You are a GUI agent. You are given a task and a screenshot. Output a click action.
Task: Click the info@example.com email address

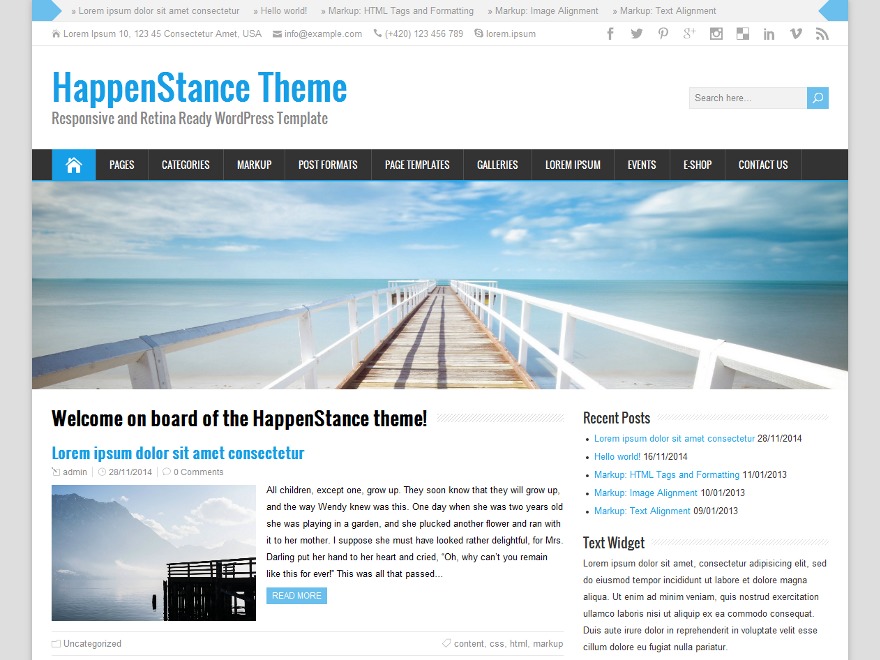[323, 34]
